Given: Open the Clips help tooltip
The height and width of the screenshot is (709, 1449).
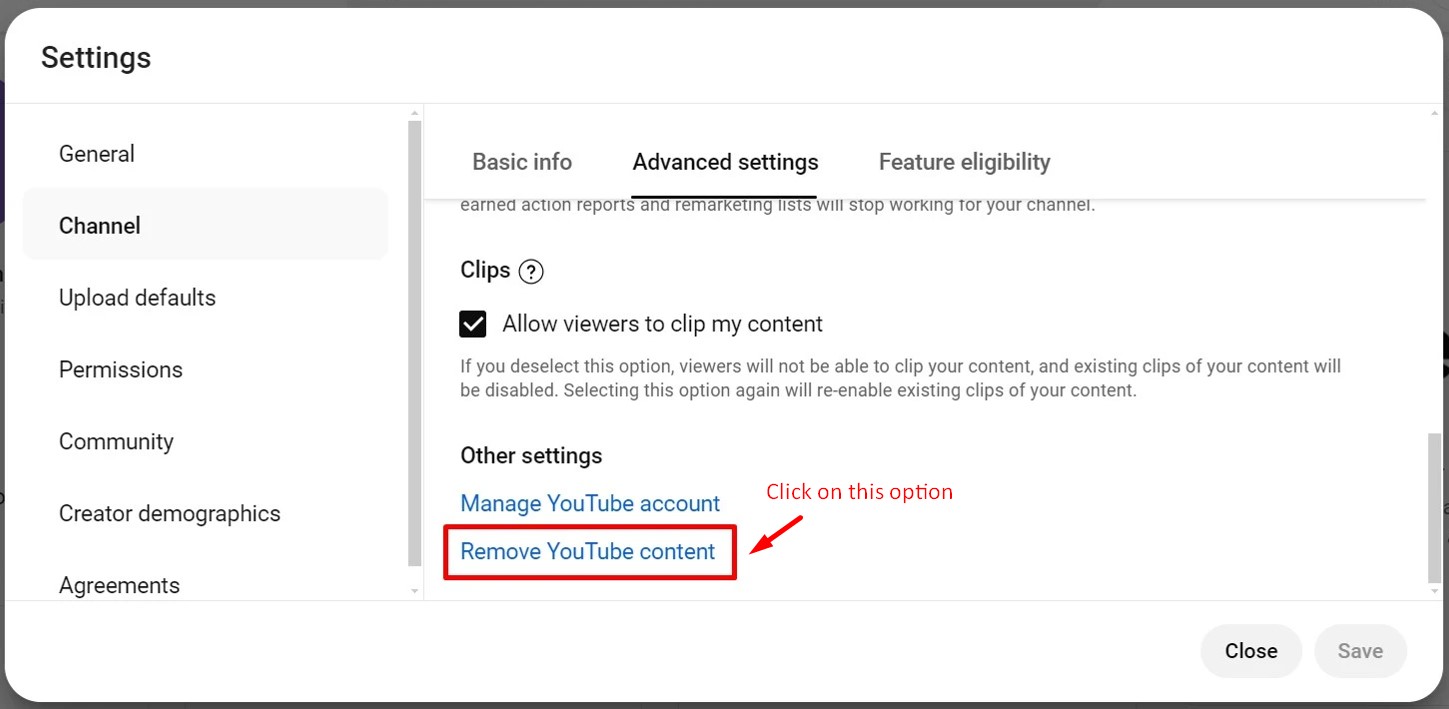Looking at the screenshot, I should point(531,271).
